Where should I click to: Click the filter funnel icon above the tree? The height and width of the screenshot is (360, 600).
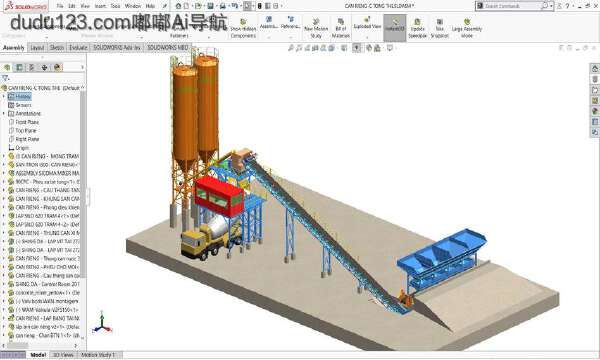pyautogui.click(x=5, y=78)
